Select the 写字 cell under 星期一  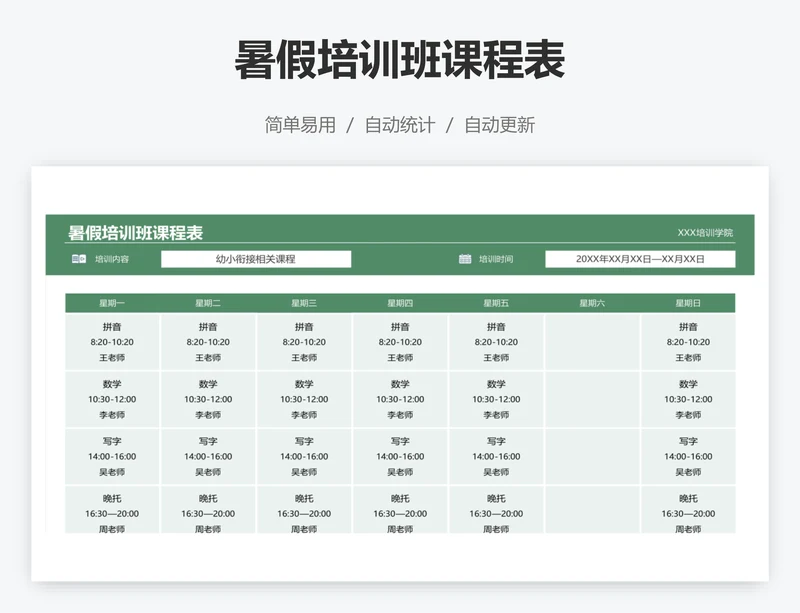(x=112, y=456)
